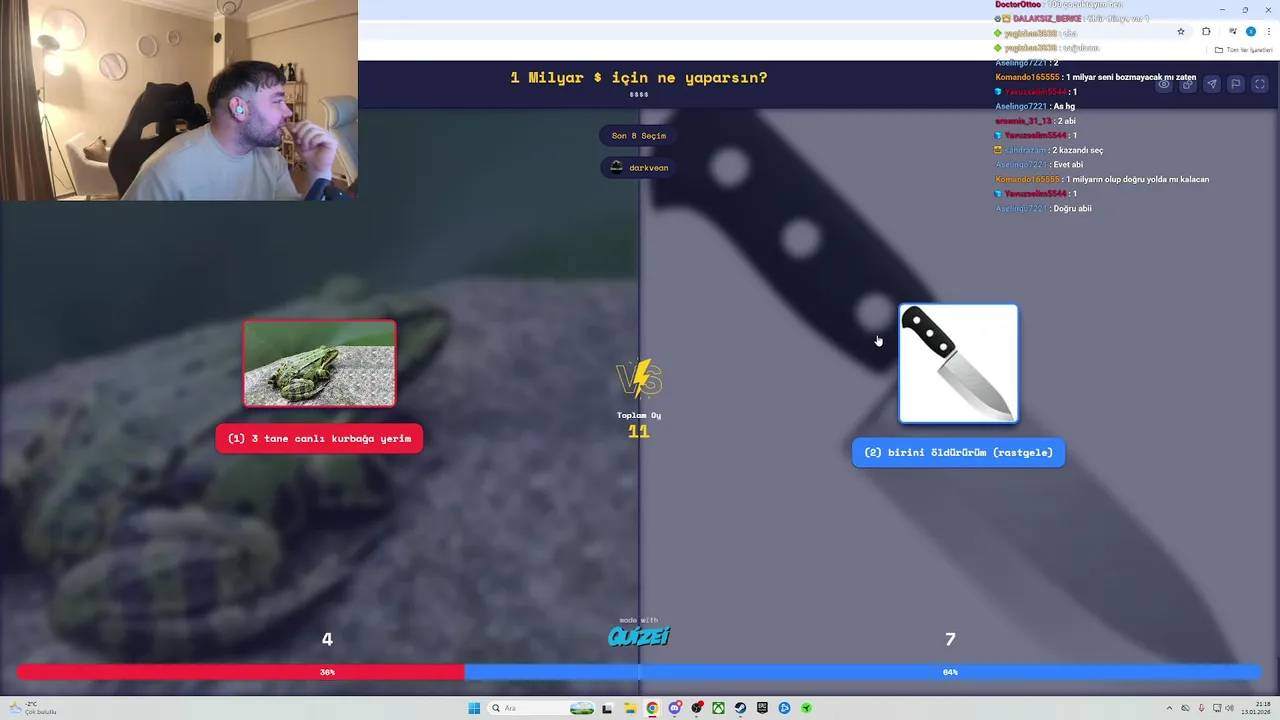Open the Chrome media control icon
Viewport: 1280px width, 720px height.
(1233, 31)
